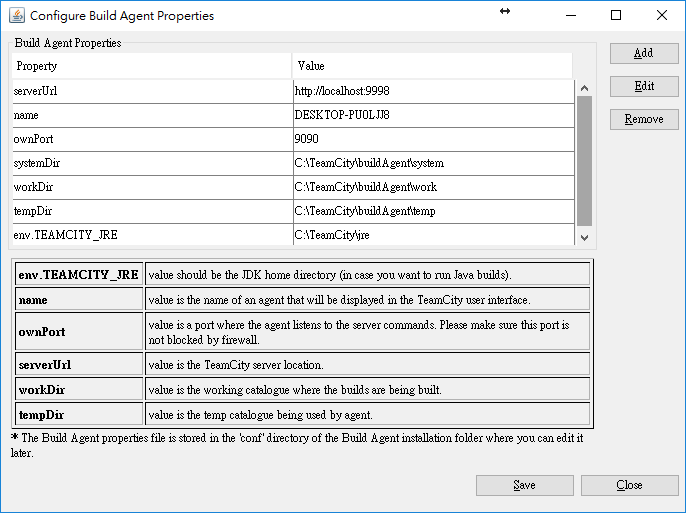The height and width of the screenshot is (513, 686).
Task: Click bold serverUrl in description table
Action: (x=45, y=365)
